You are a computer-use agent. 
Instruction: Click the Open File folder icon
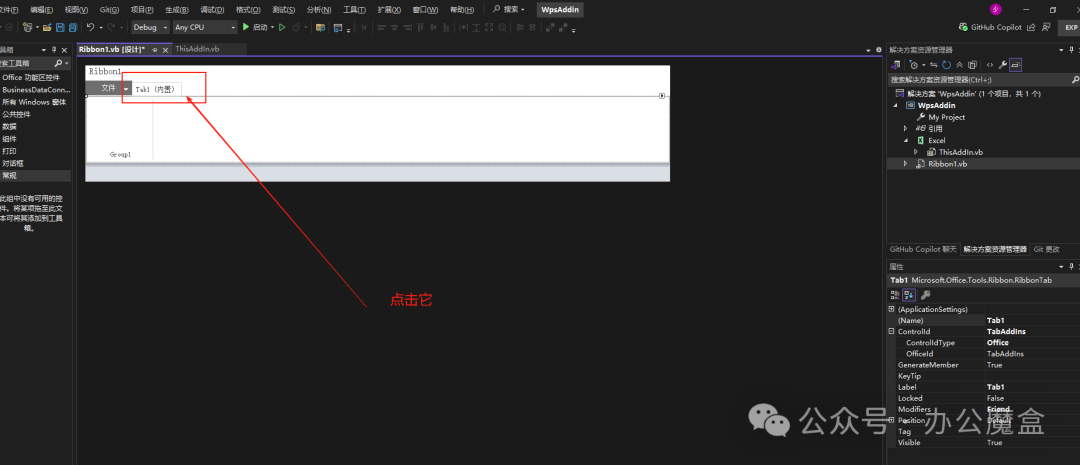point(47,28)
